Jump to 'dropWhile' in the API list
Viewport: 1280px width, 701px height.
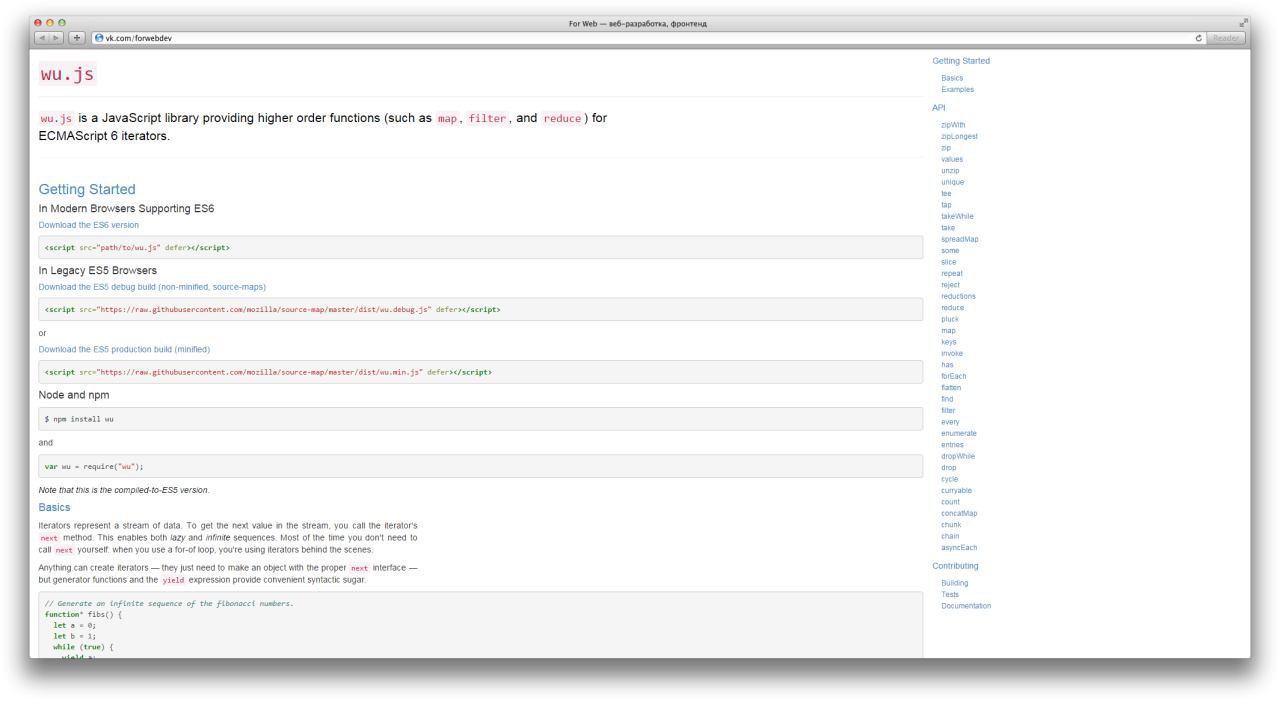click(958, 456)
